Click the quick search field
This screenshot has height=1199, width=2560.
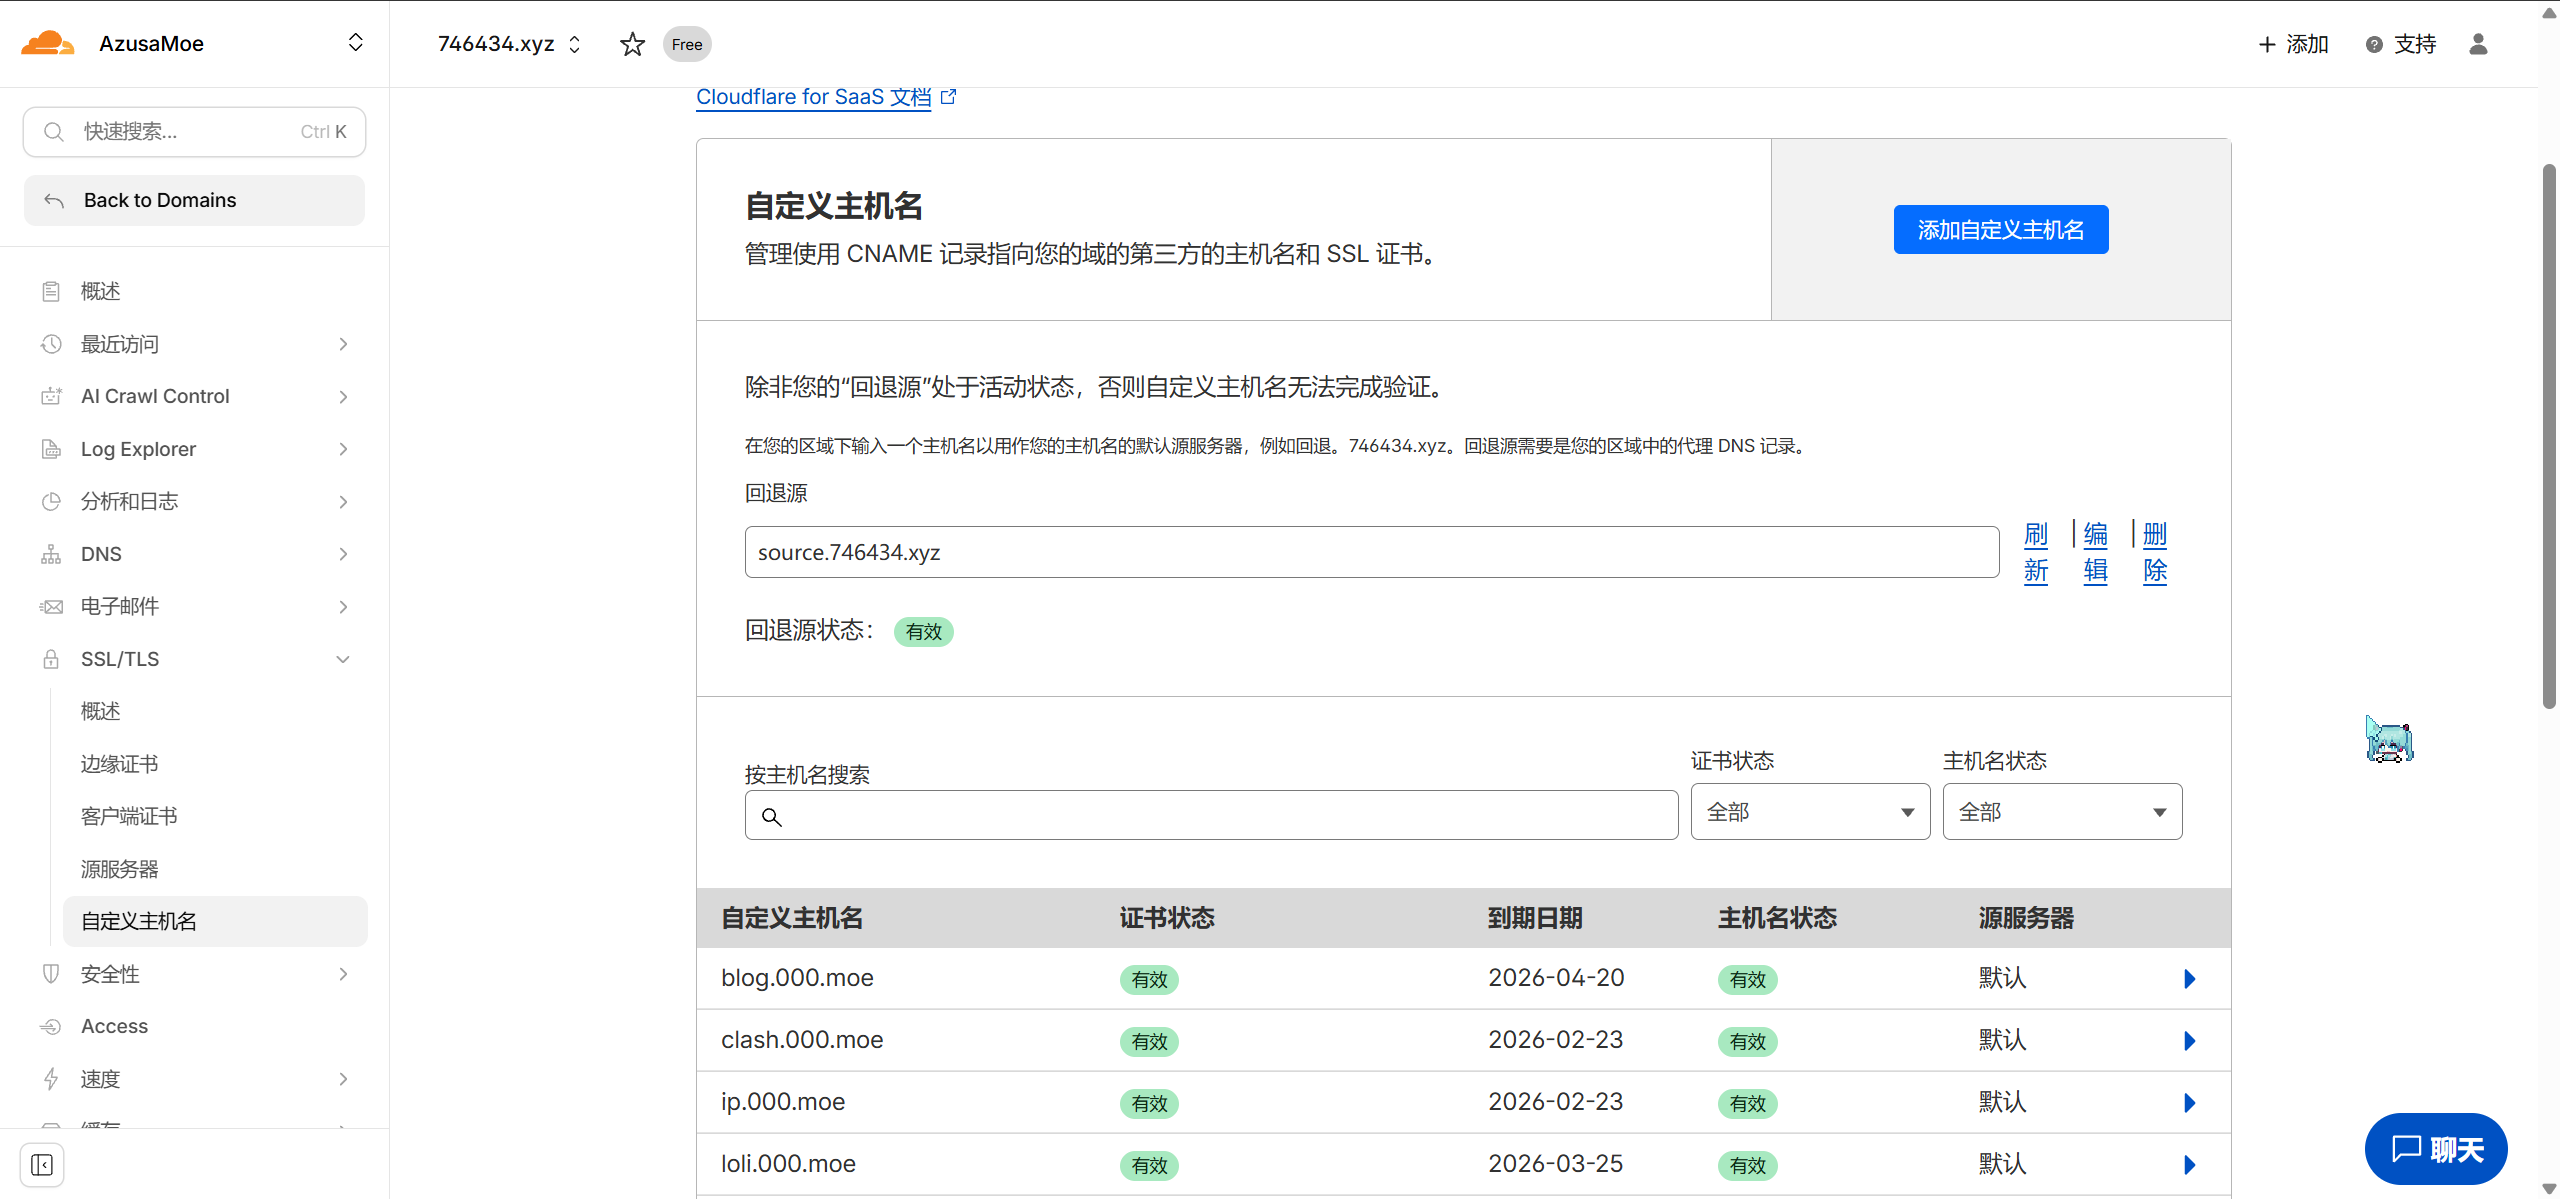click(x=194, y=132)
